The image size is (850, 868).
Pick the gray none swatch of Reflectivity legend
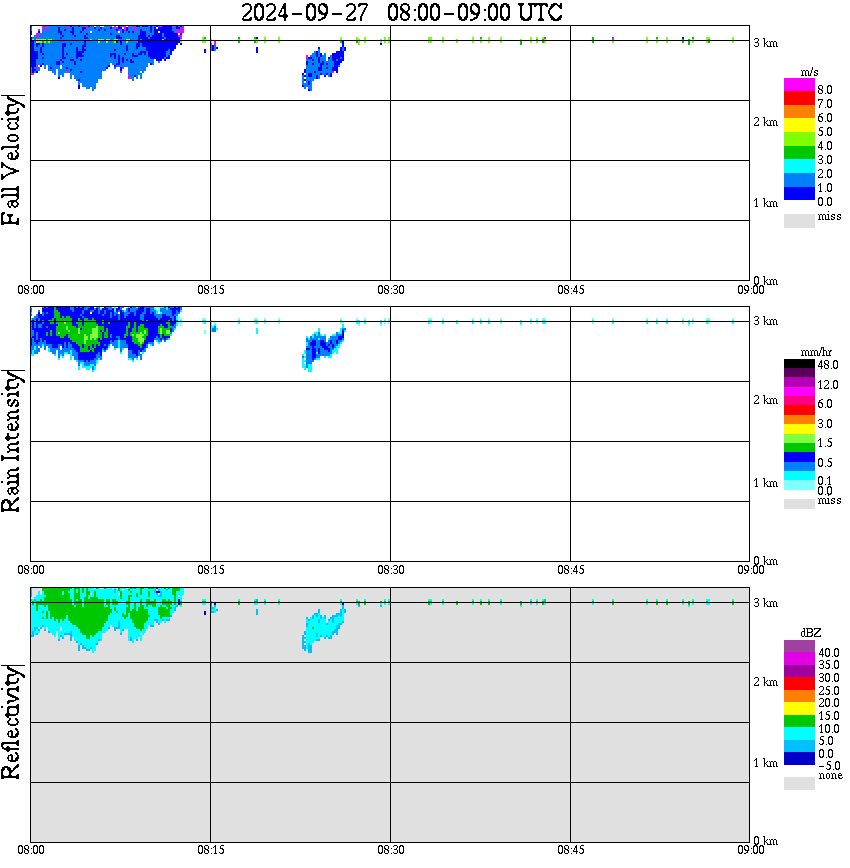coord(799,783)
